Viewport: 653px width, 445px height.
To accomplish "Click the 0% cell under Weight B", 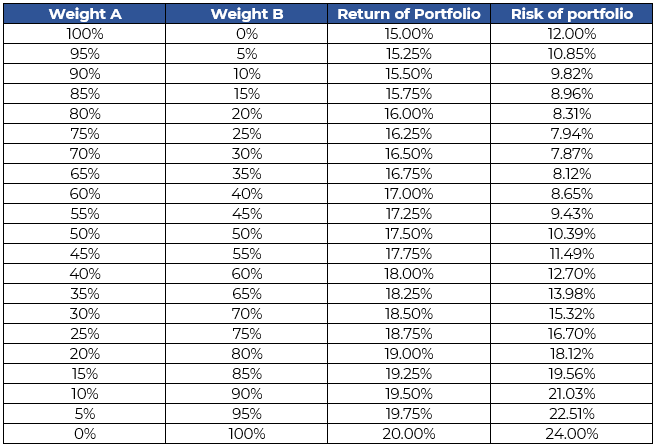I will pyautogui.click(x=246, y=33).
